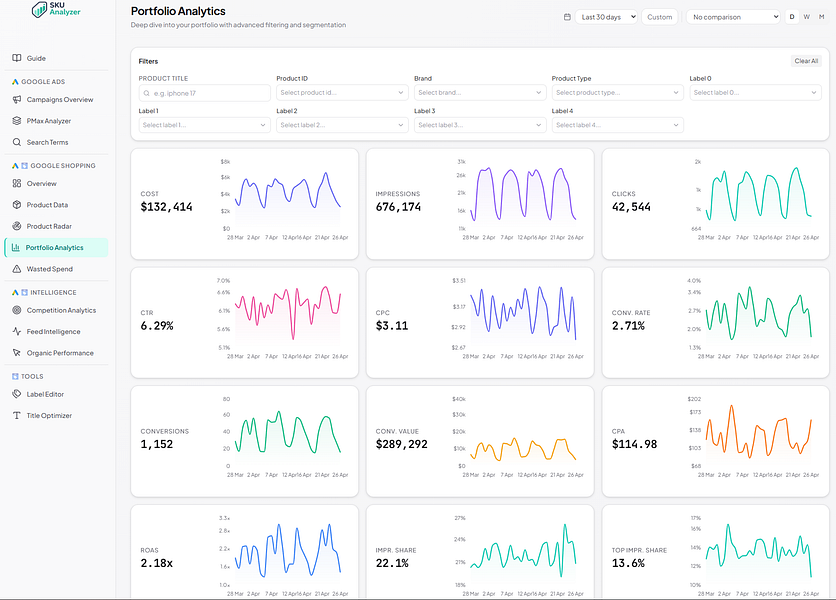Viewport: 836px width, 600px height.
Task: Open the Brand select dropdown
Action: (480, 93)
